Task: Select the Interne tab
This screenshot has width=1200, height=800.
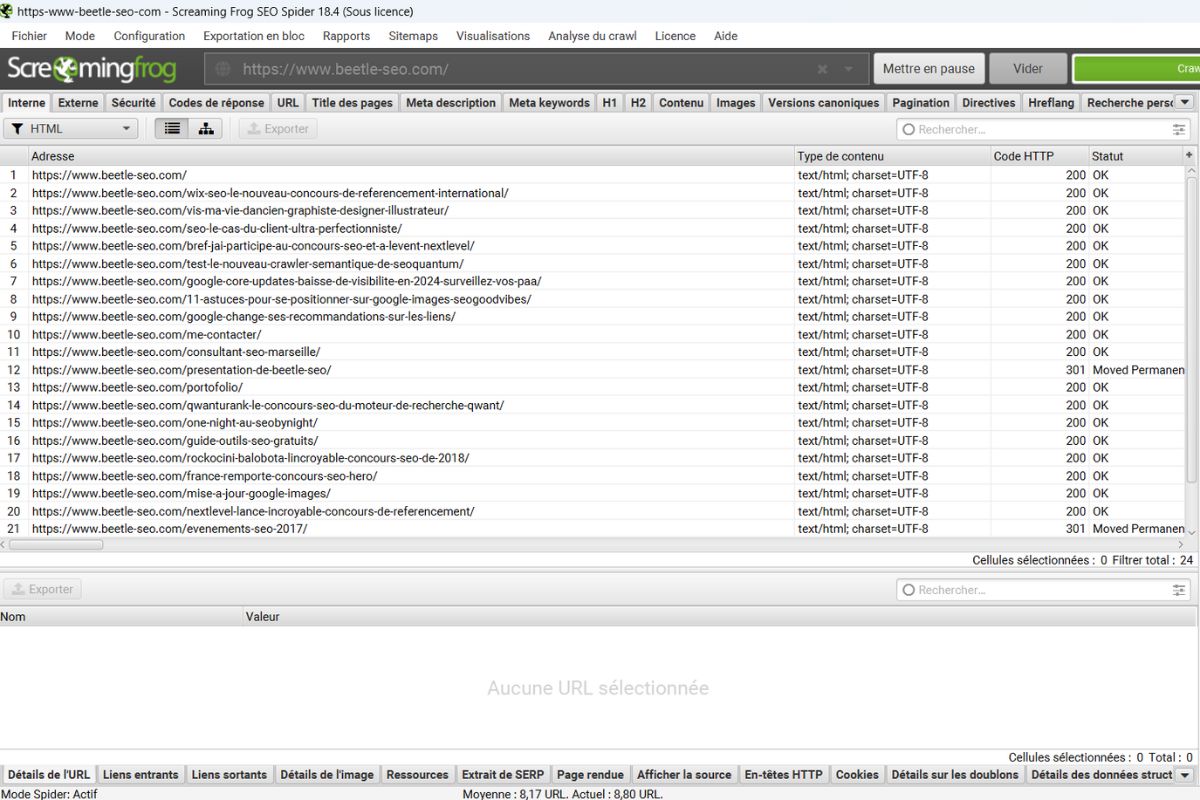Action: tap(27, 102)
